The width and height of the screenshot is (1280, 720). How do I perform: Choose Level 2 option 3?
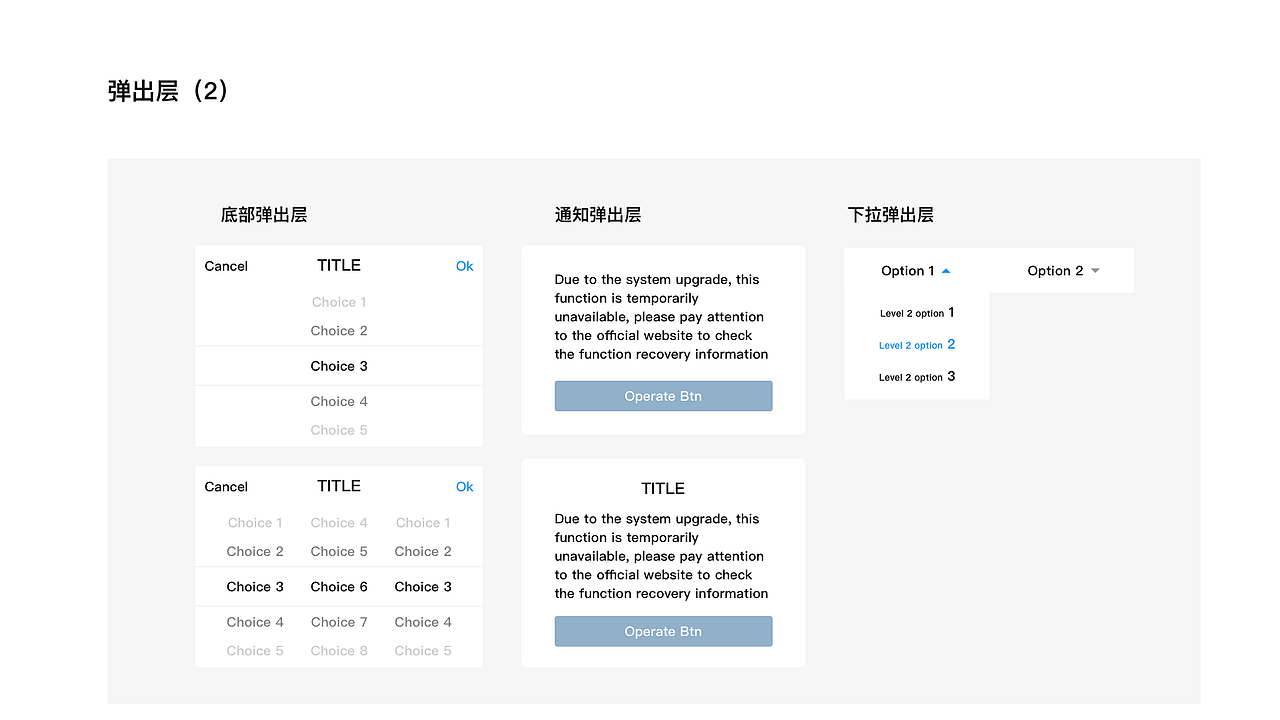pos(917,377)
